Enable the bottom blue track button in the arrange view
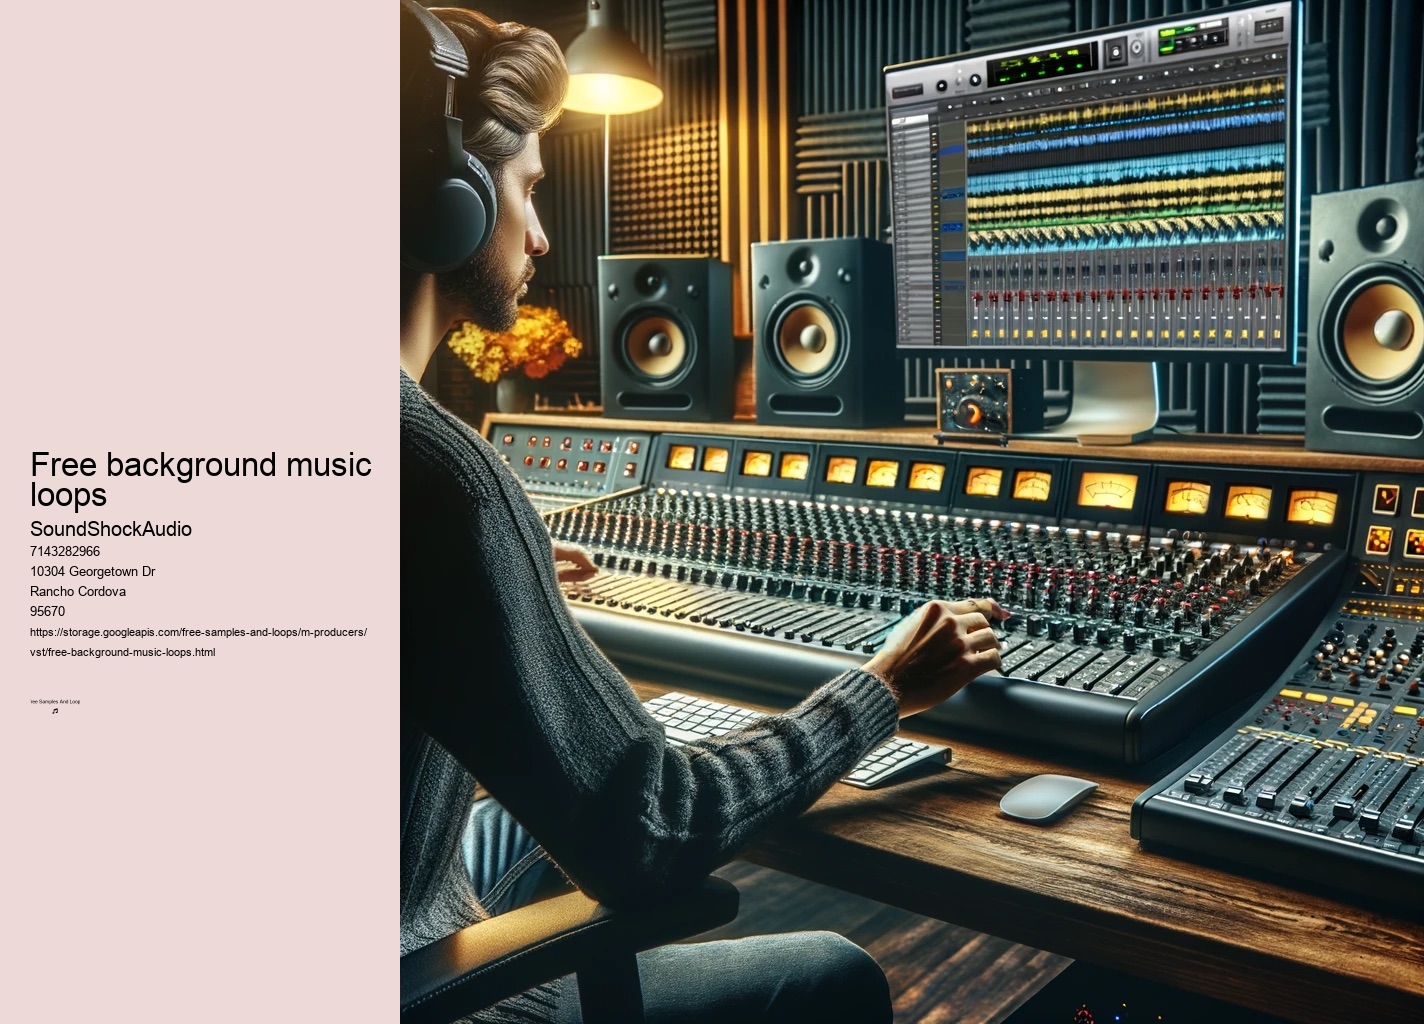This screenshot has width=1424, height=1024. point(951,287)
